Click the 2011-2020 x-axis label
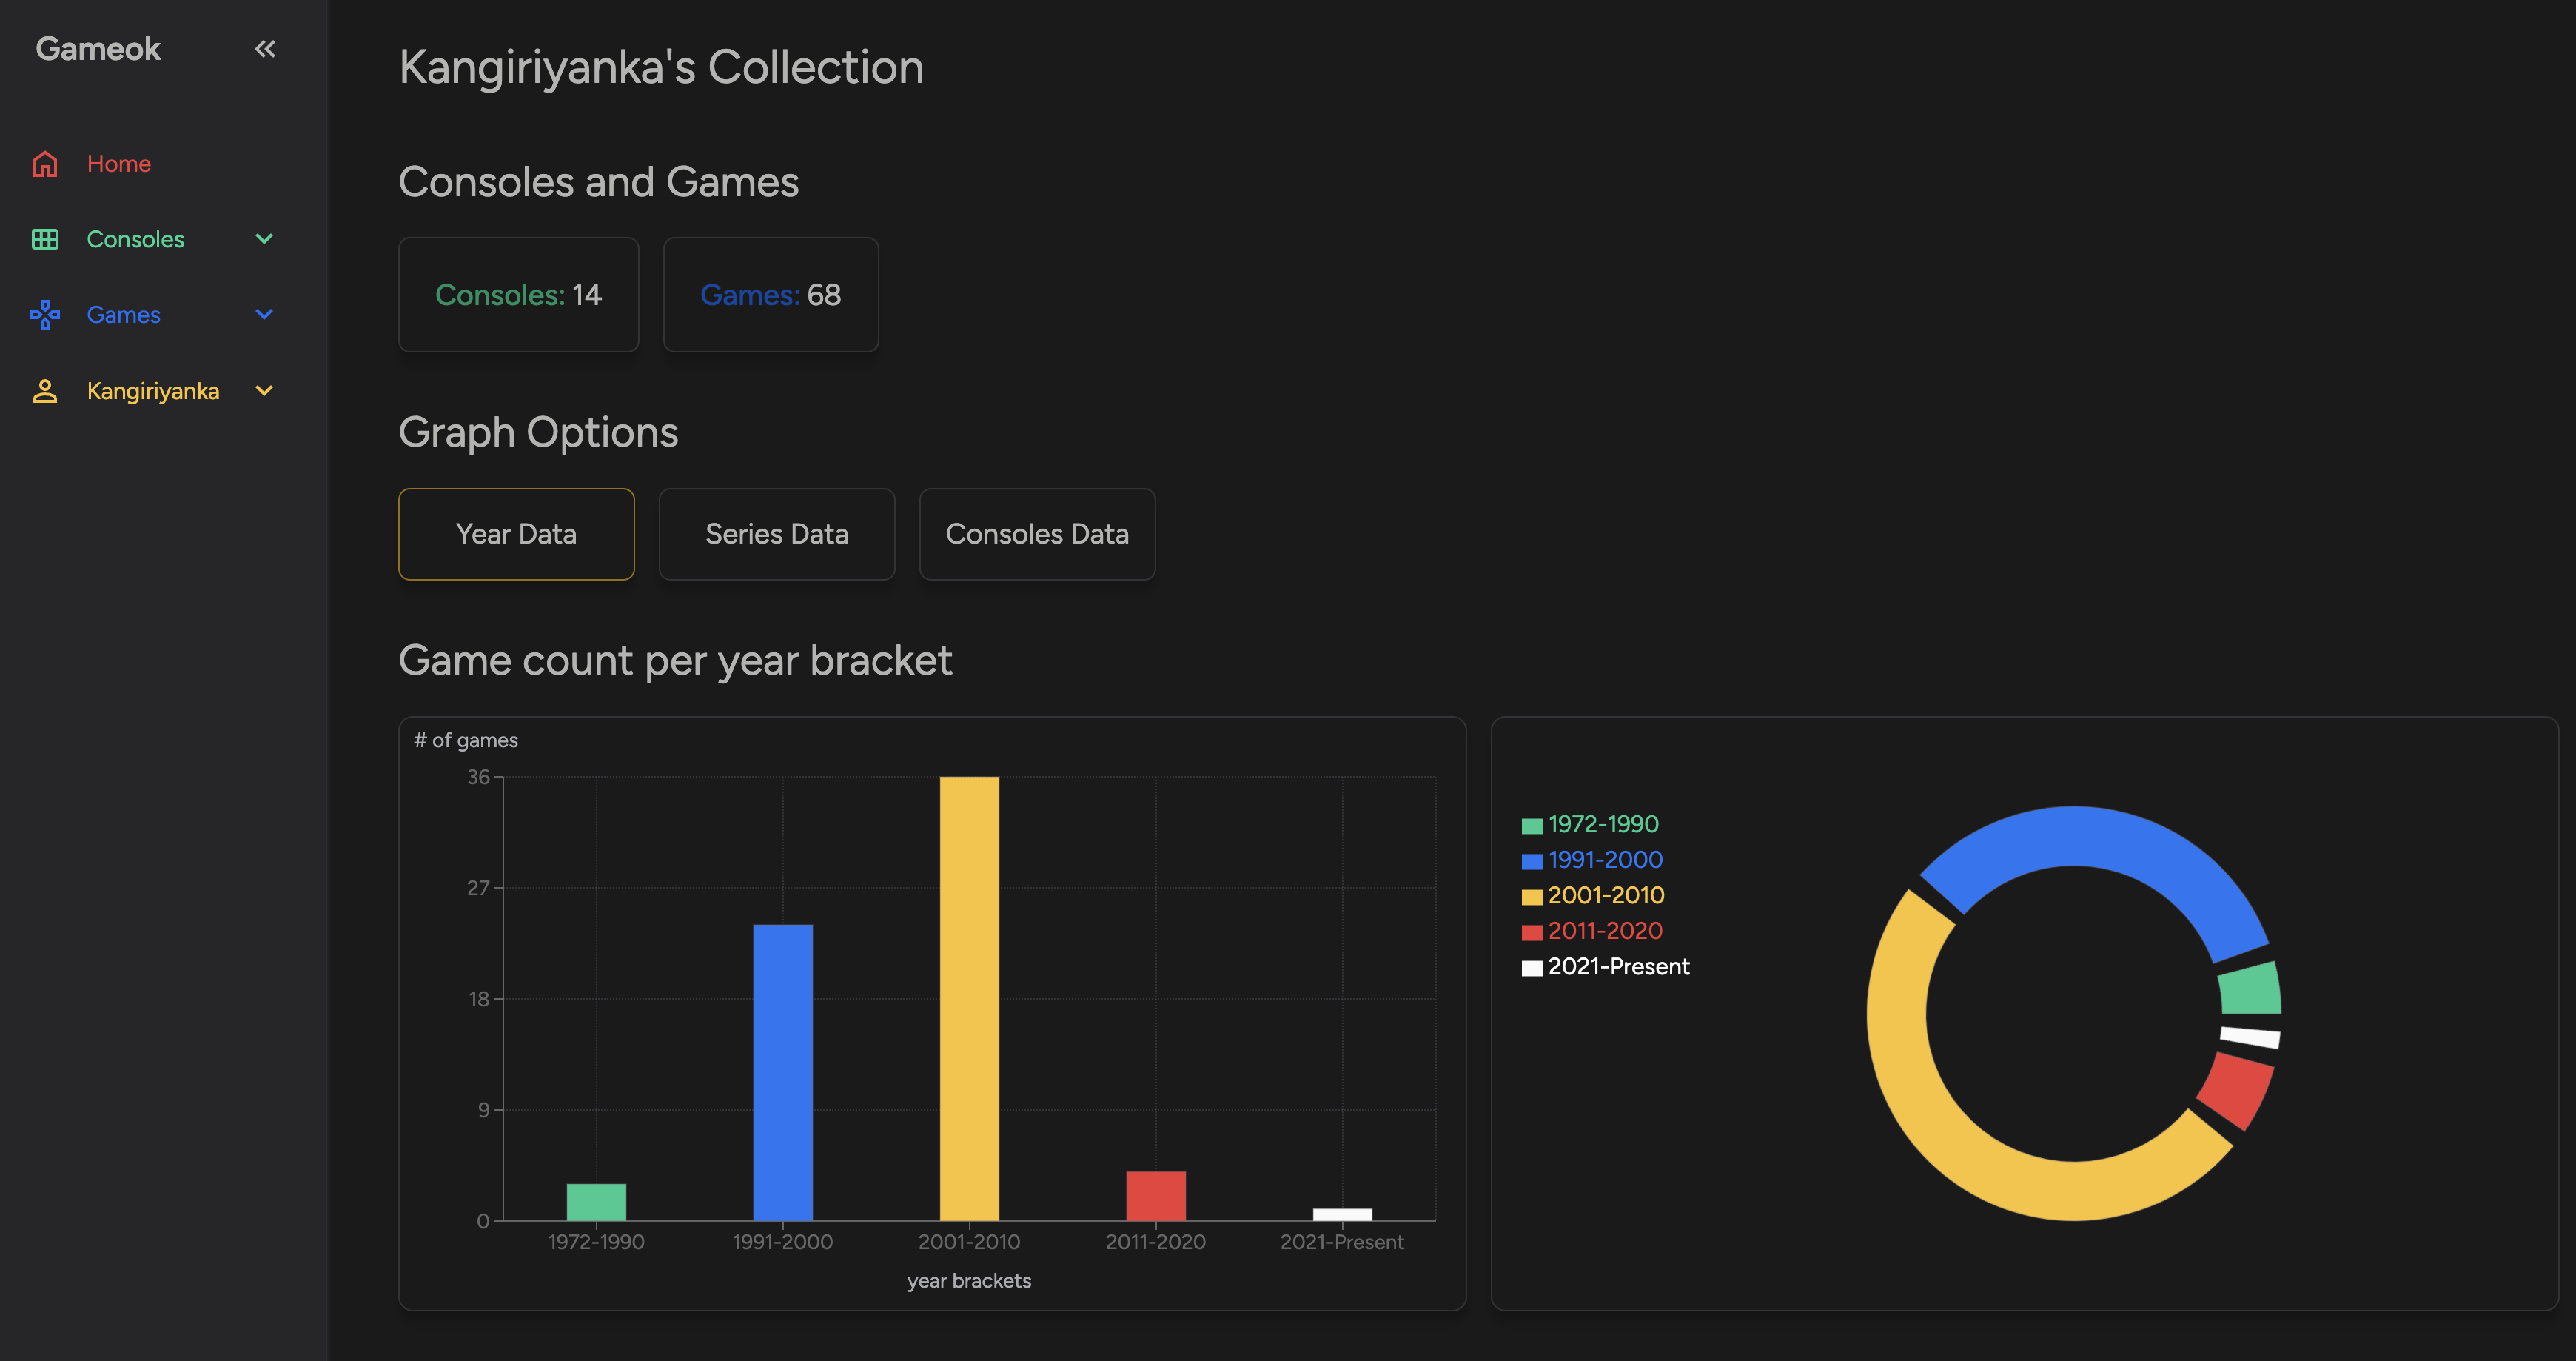 tap(1156, 1242)
